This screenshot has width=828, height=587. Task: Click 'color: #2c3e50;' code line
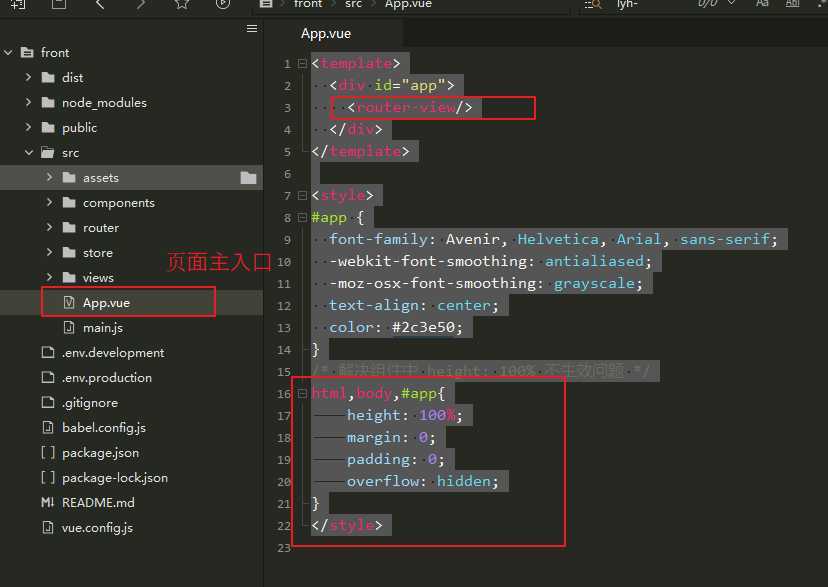[x=396, y=328]
